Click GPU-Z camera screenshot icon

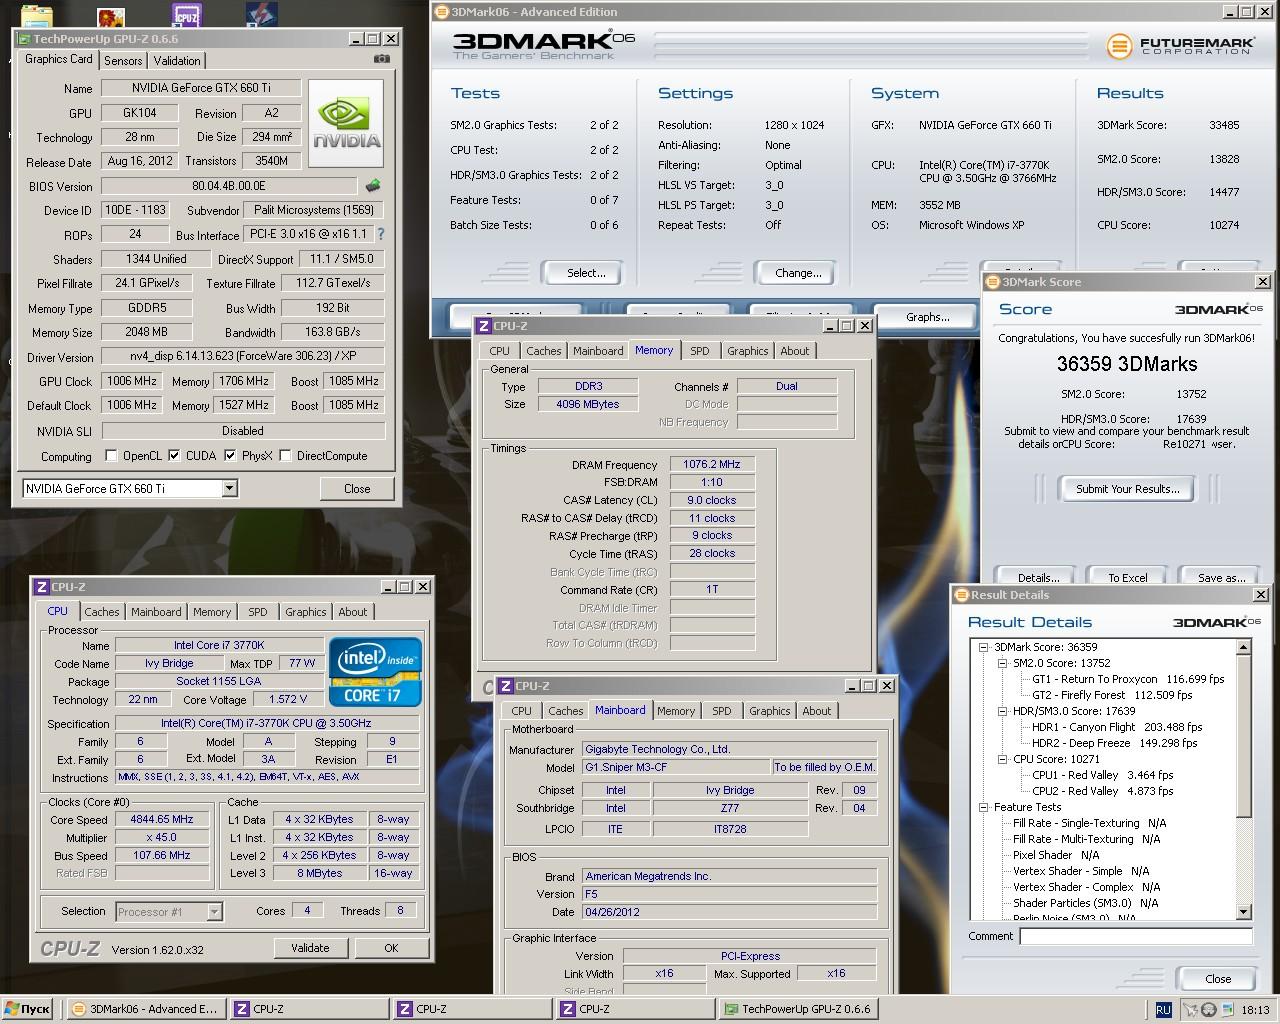(x=381, y=59)
